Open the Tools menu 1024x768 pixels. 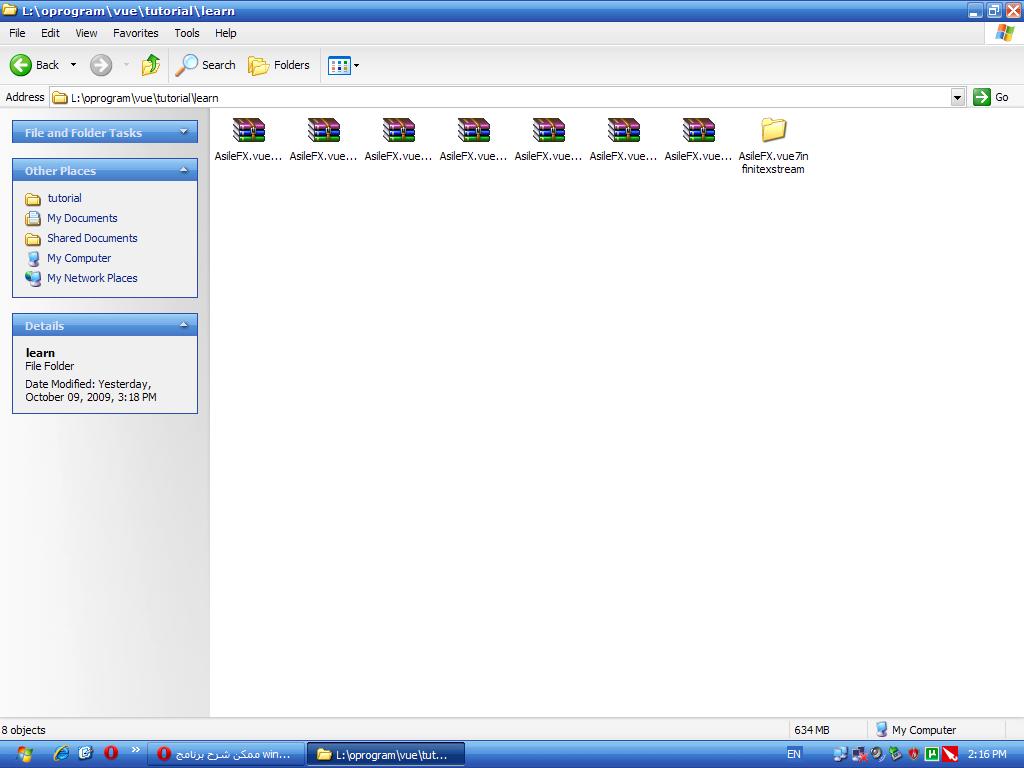(187, 33)
